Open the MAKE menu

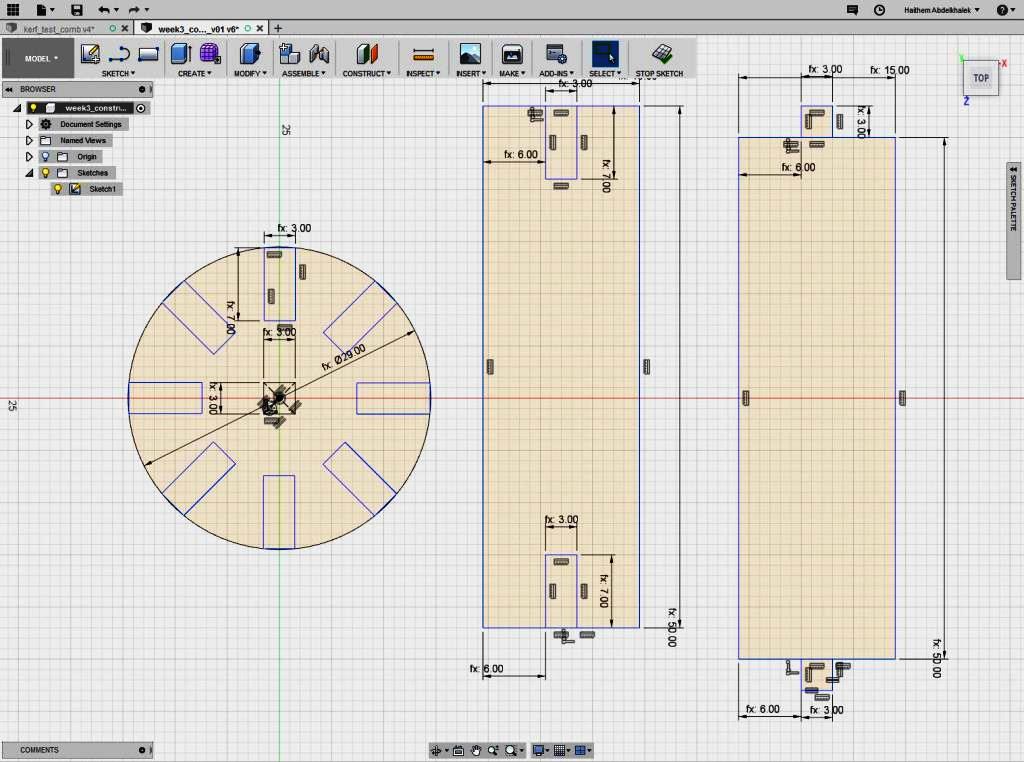pos(512,74)
